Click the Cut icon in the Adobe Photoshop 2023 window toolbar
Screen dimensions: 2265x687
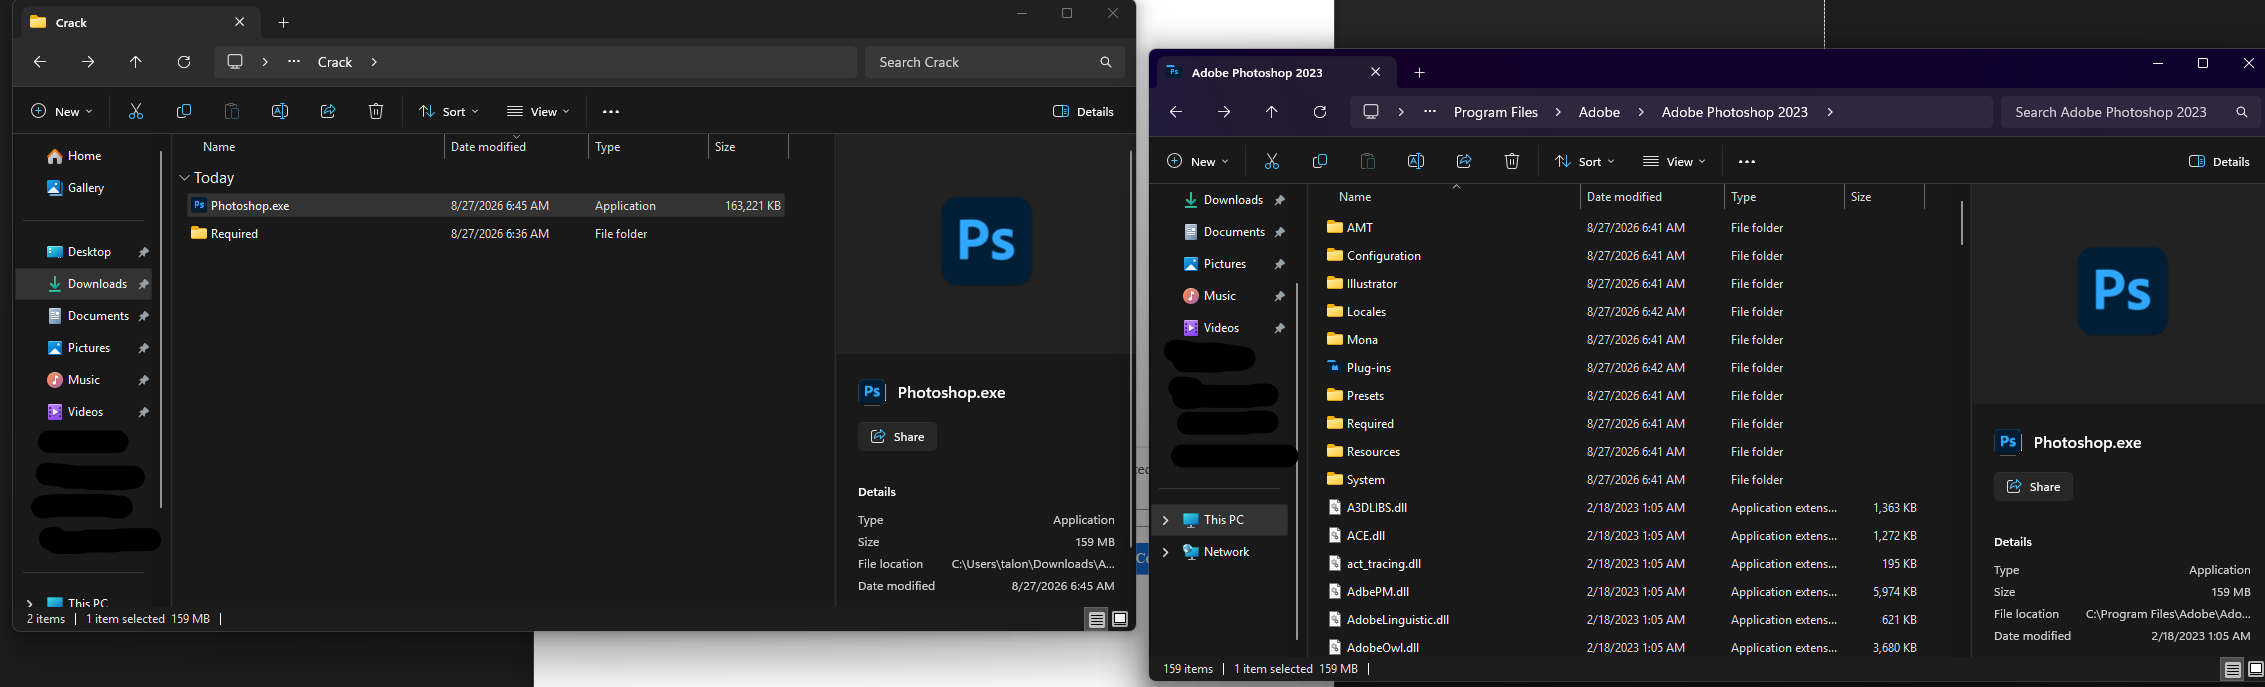1272,161
